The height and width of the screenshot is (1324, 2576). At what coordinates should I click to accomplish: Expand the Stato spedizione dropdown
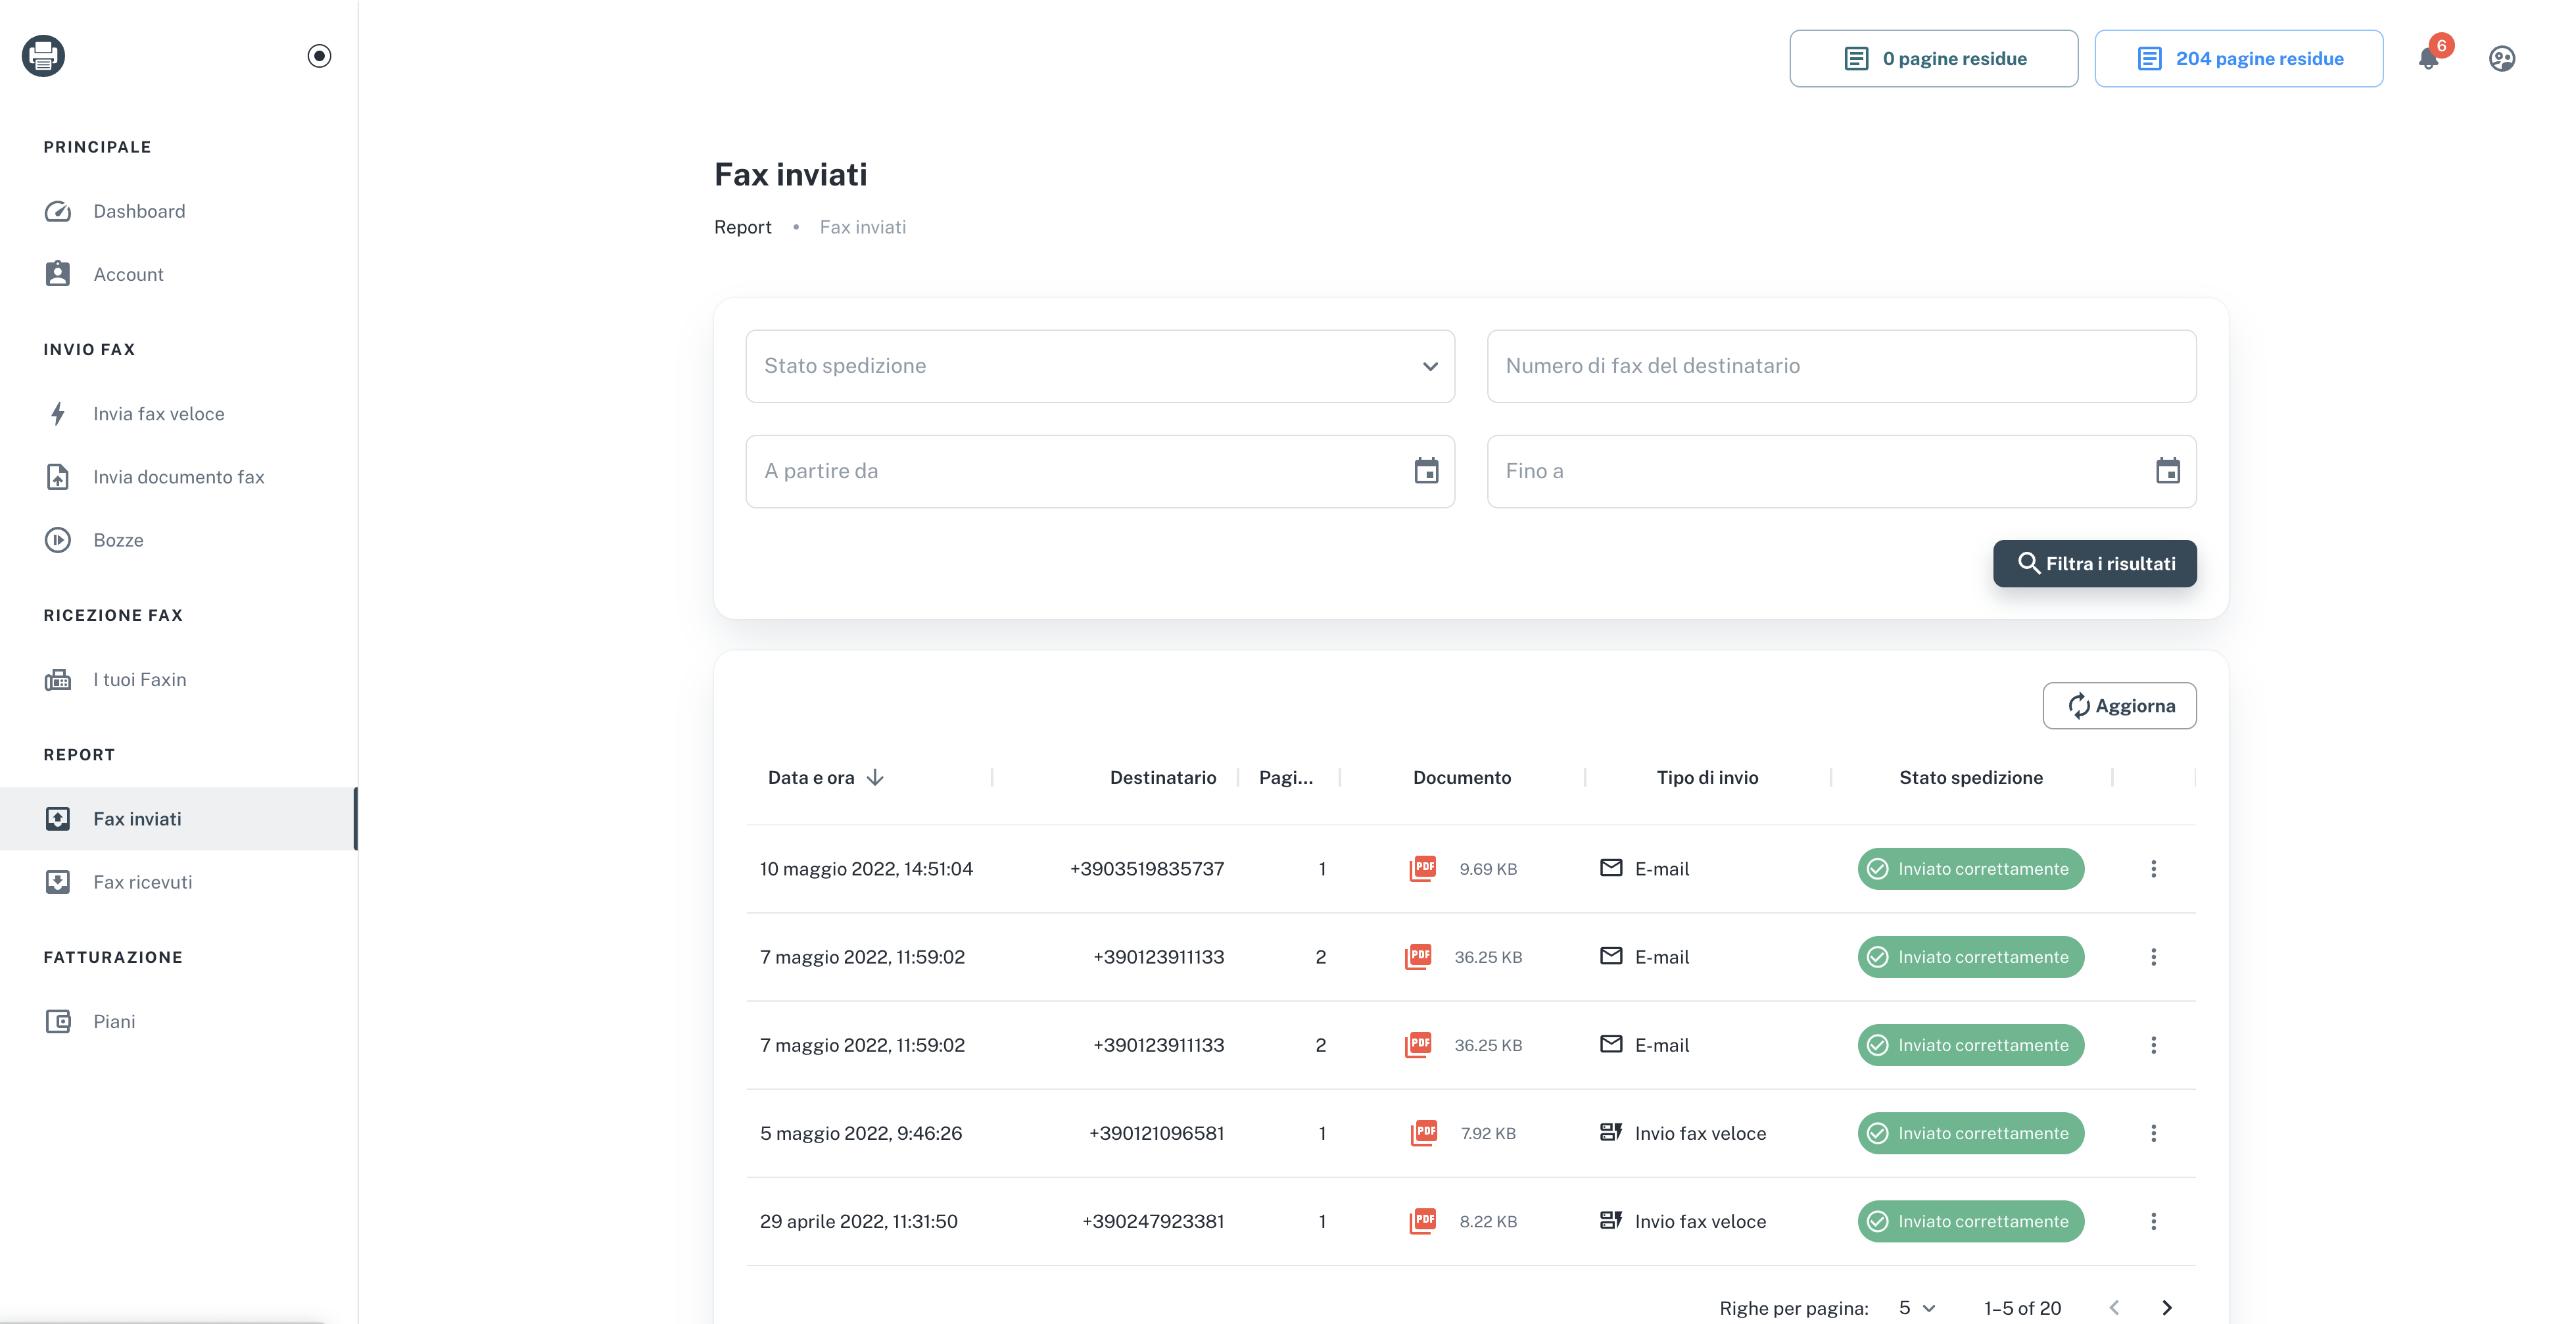click(1100, 366)
